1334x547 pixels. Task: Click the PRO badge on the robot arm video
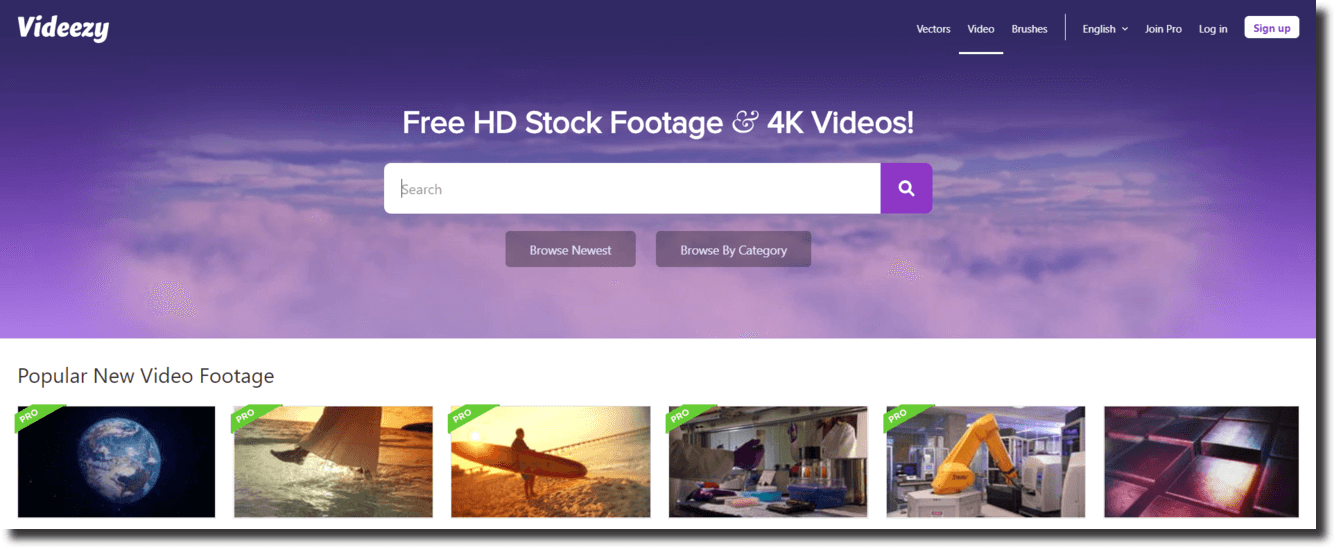tap(904, 416)
